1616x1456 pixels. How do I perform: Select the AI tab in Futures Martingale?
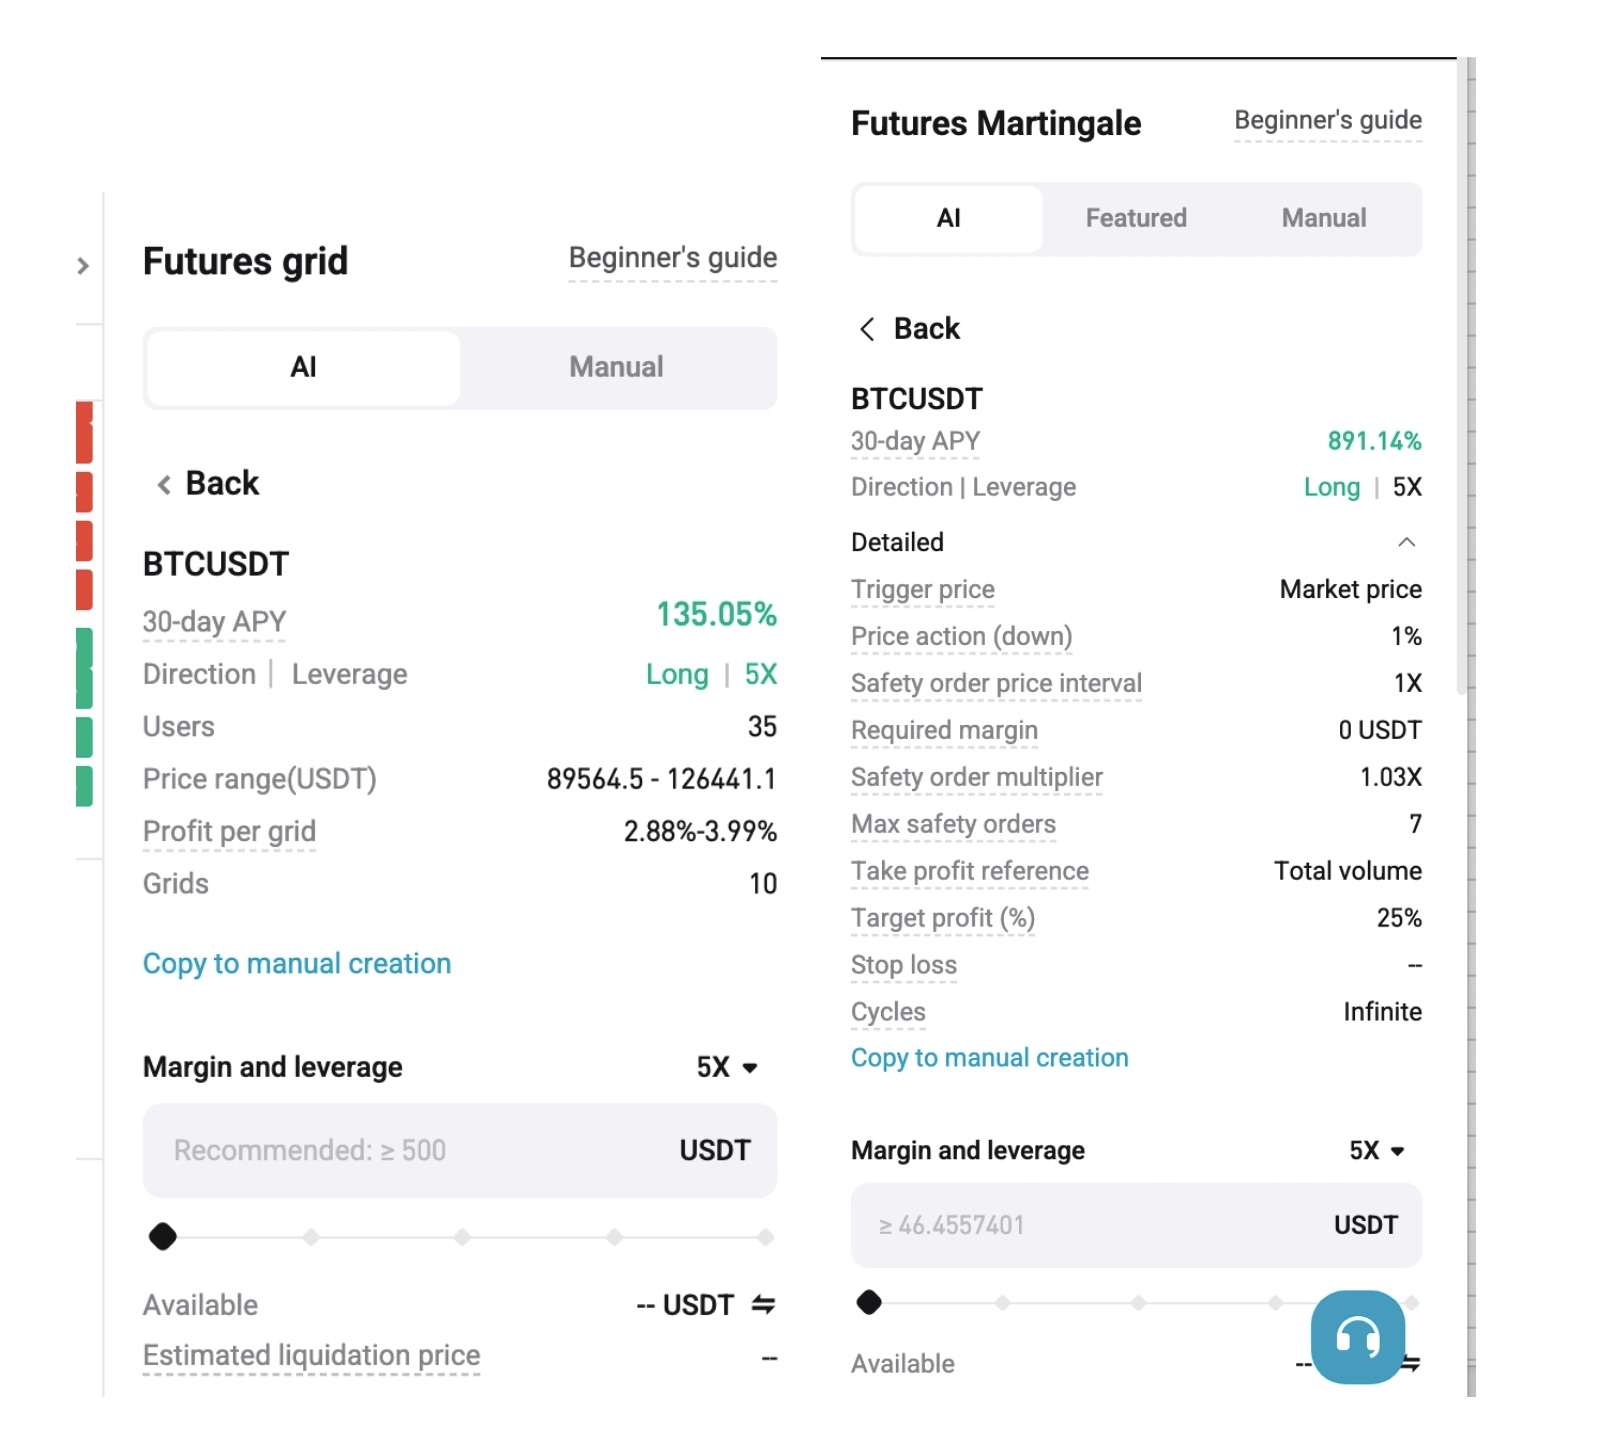pyautogui.click(x=948, y=218)
